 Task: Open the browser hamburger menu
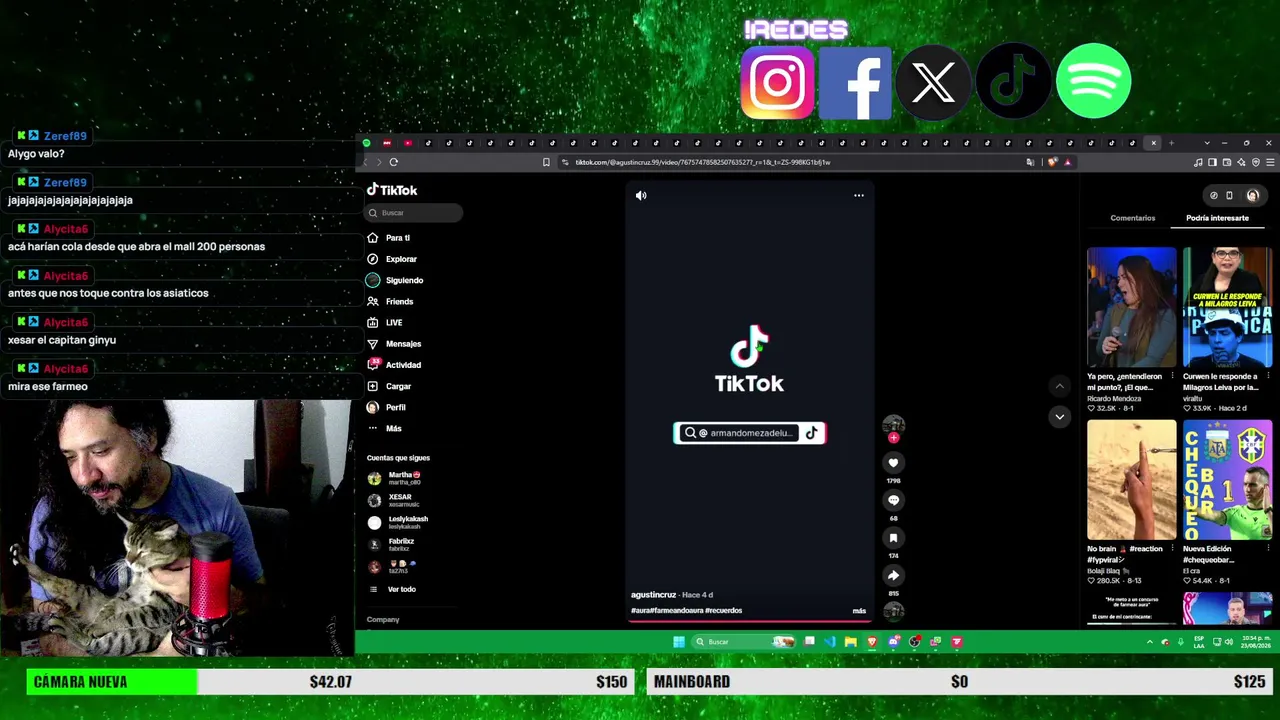(x=1270, y=162)
